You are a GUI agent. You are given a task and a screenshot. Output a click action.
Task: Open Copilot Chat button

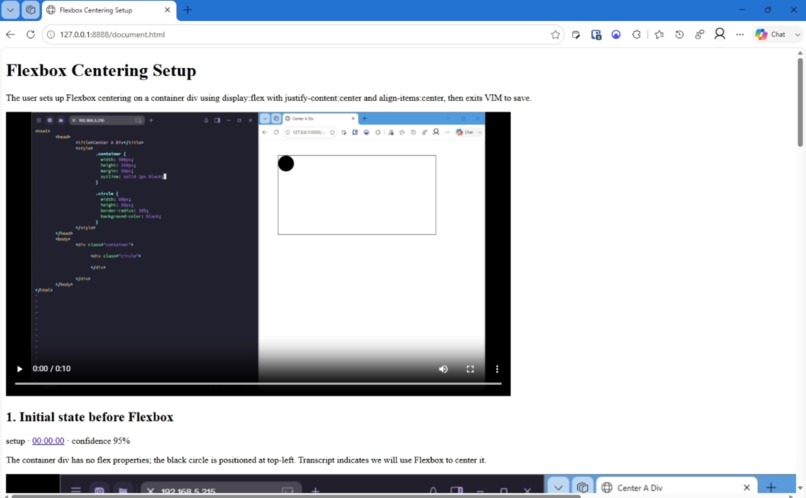point(771,34)
